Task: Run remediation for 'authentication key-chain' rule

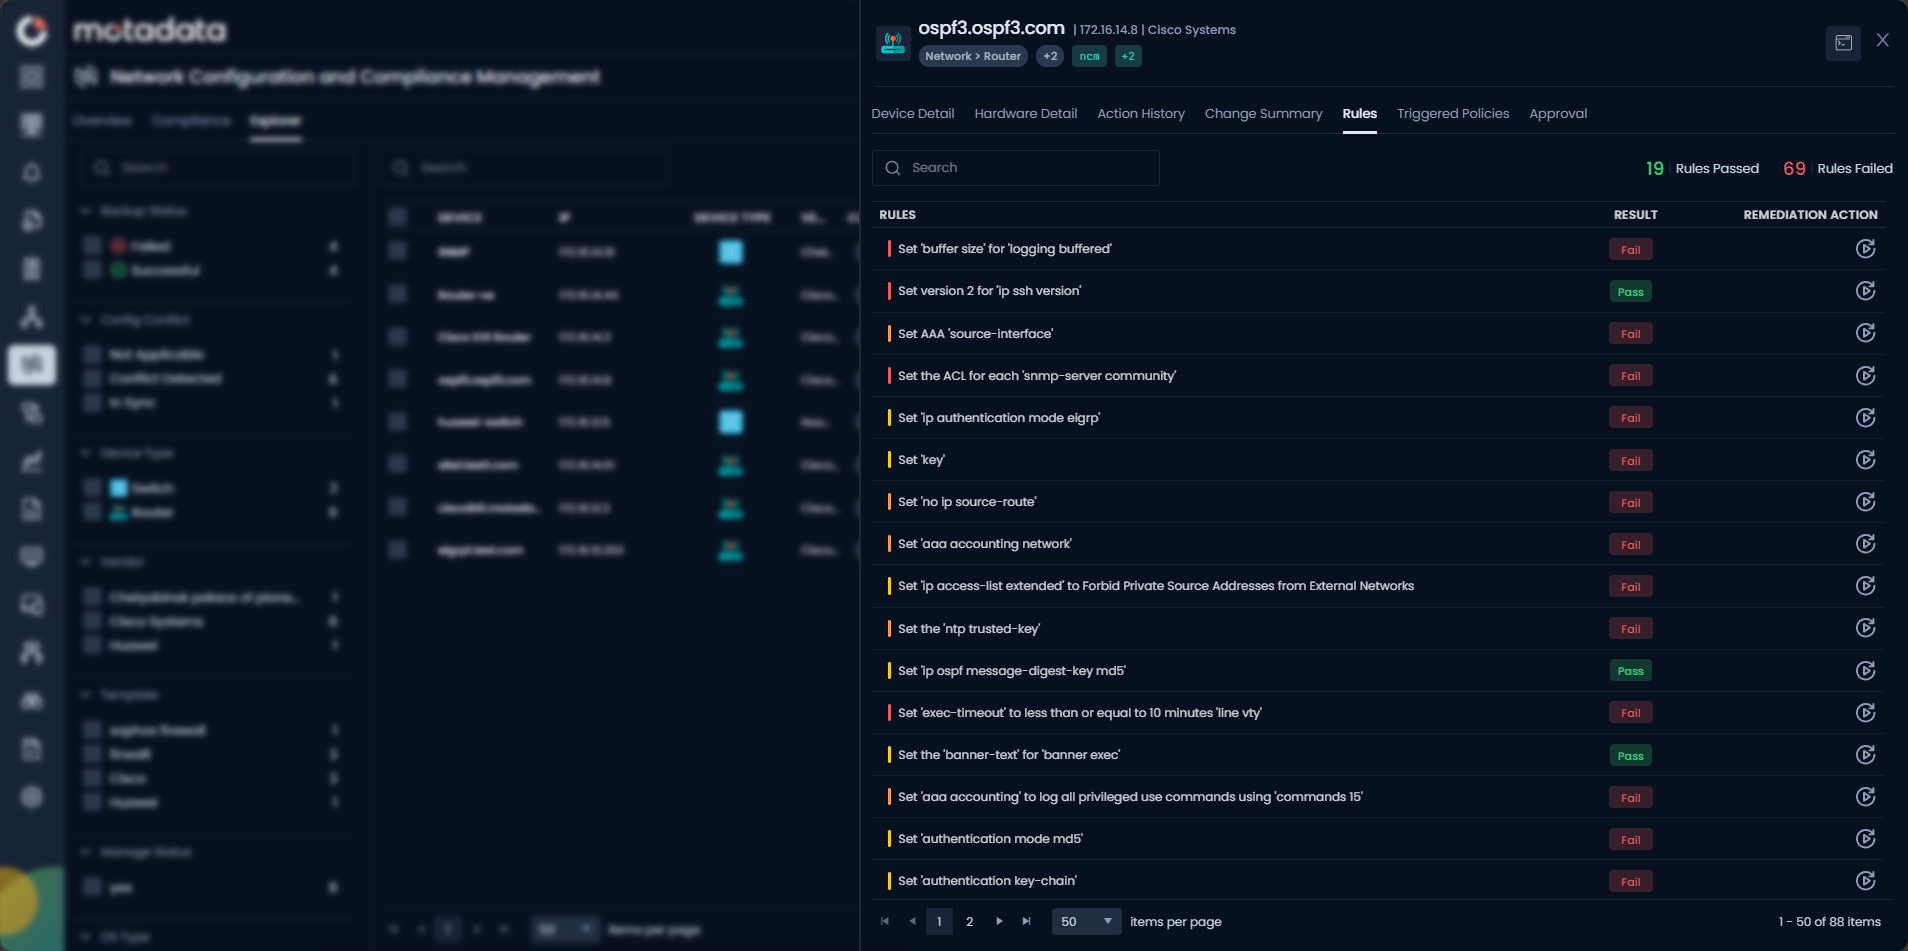Action: (1865, 881)
